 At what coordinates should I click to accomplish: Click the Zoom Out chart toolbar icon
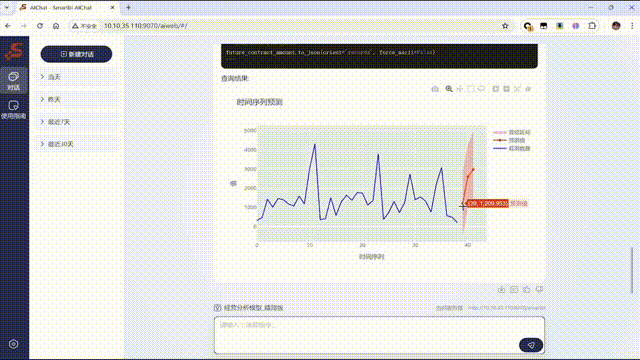click(x=507, y=89)
